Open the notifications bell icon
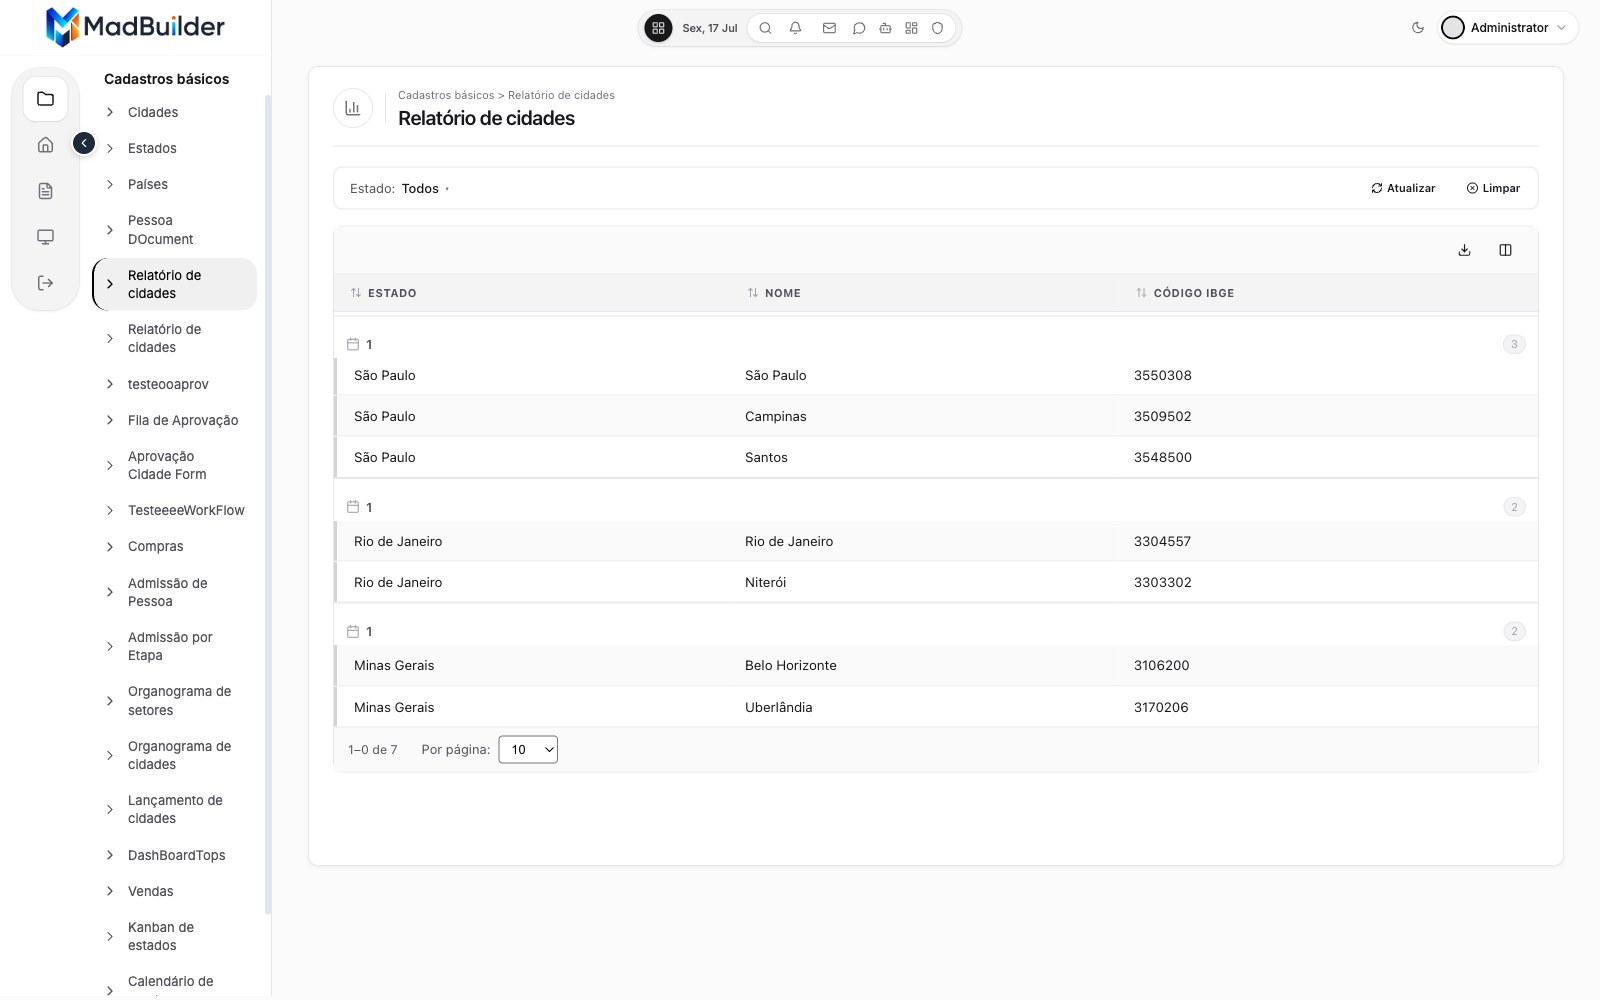Viewport: 1600px width, 1000px height. pos(795,28)
